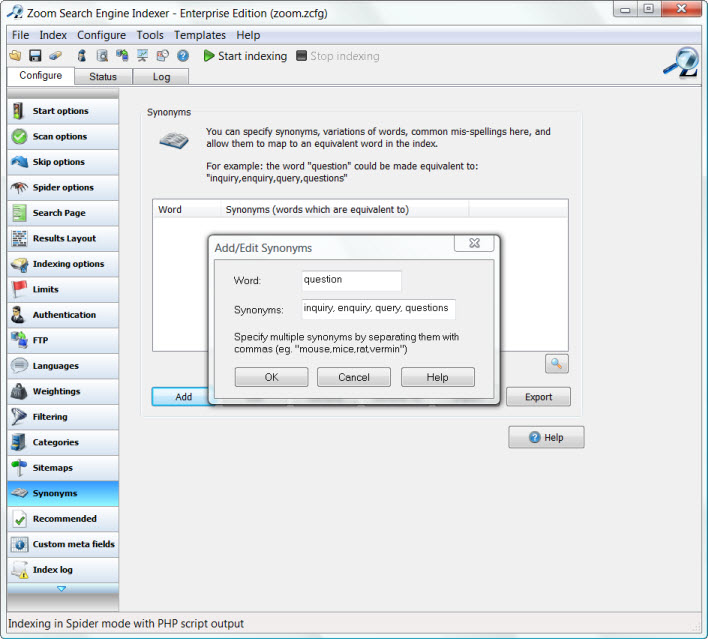Close the Add/Edit Synonyms dialog
The width and height of the screenshot is (708, 639).
coord(474,243)
